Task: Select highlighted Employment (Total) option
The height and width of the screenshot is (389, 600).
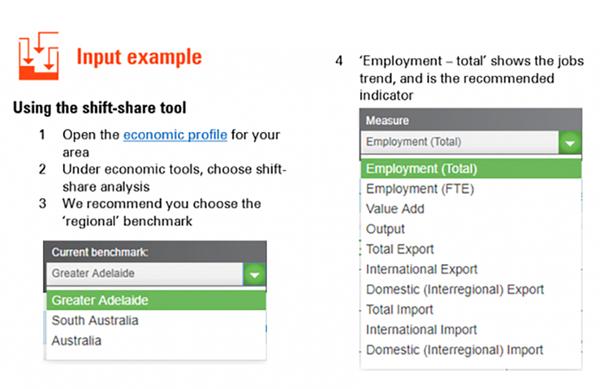Action: pyautogui.click(x=471, y=169)
